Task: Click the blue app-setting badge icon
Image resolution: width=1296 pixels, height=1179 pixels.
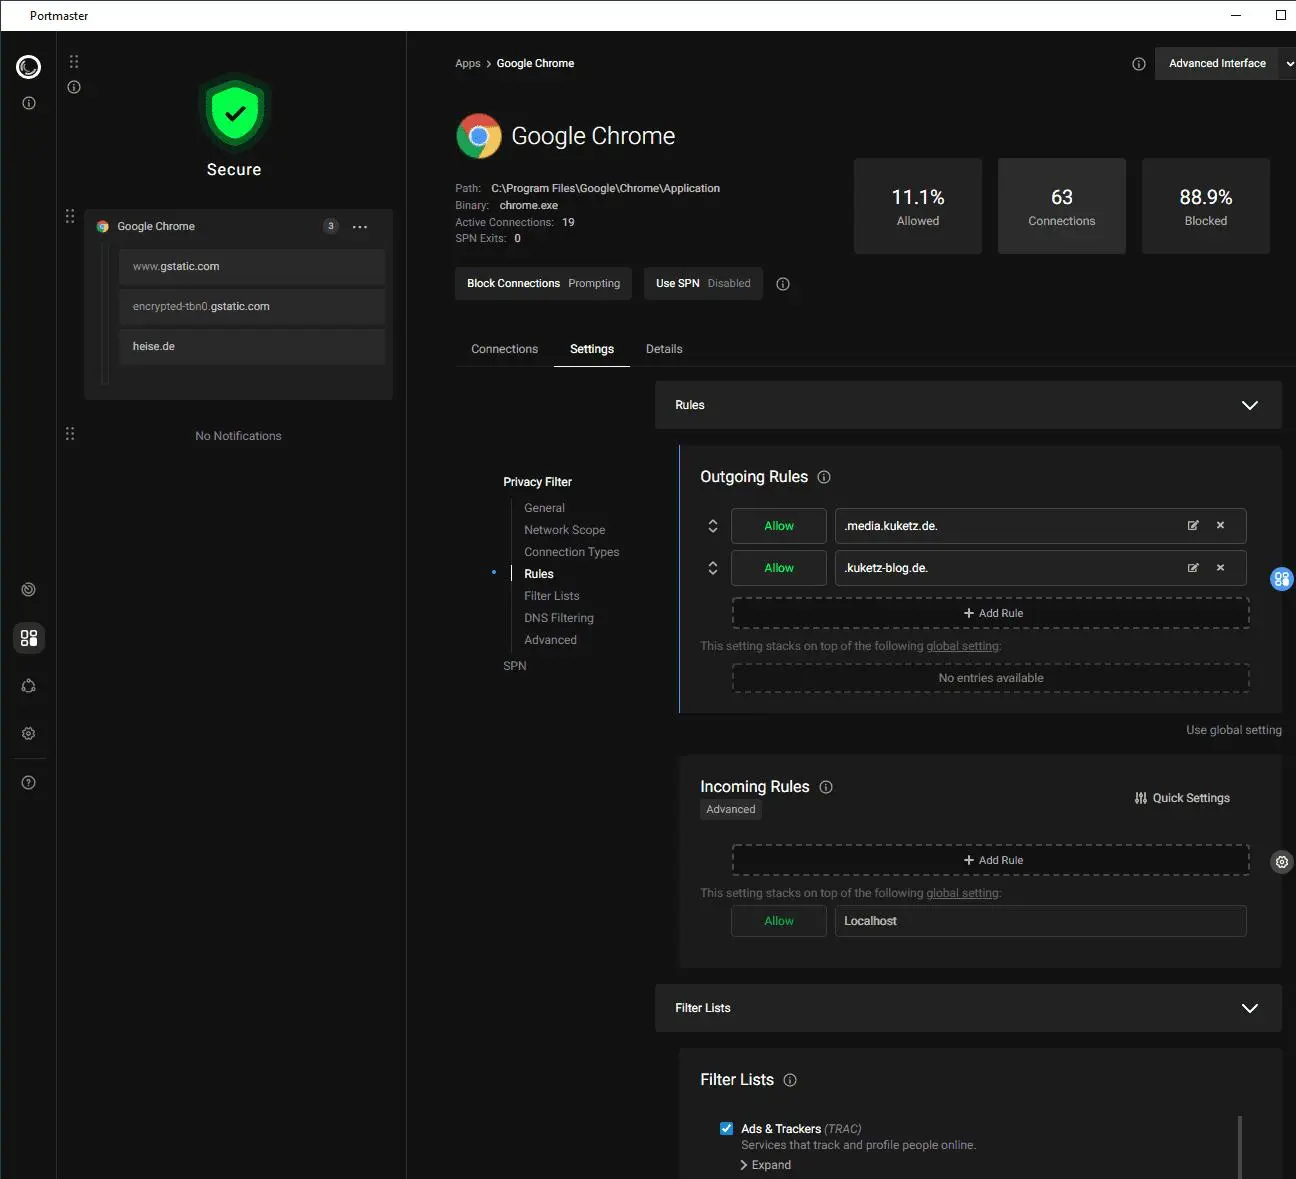Action: [x=1282, y=579]
